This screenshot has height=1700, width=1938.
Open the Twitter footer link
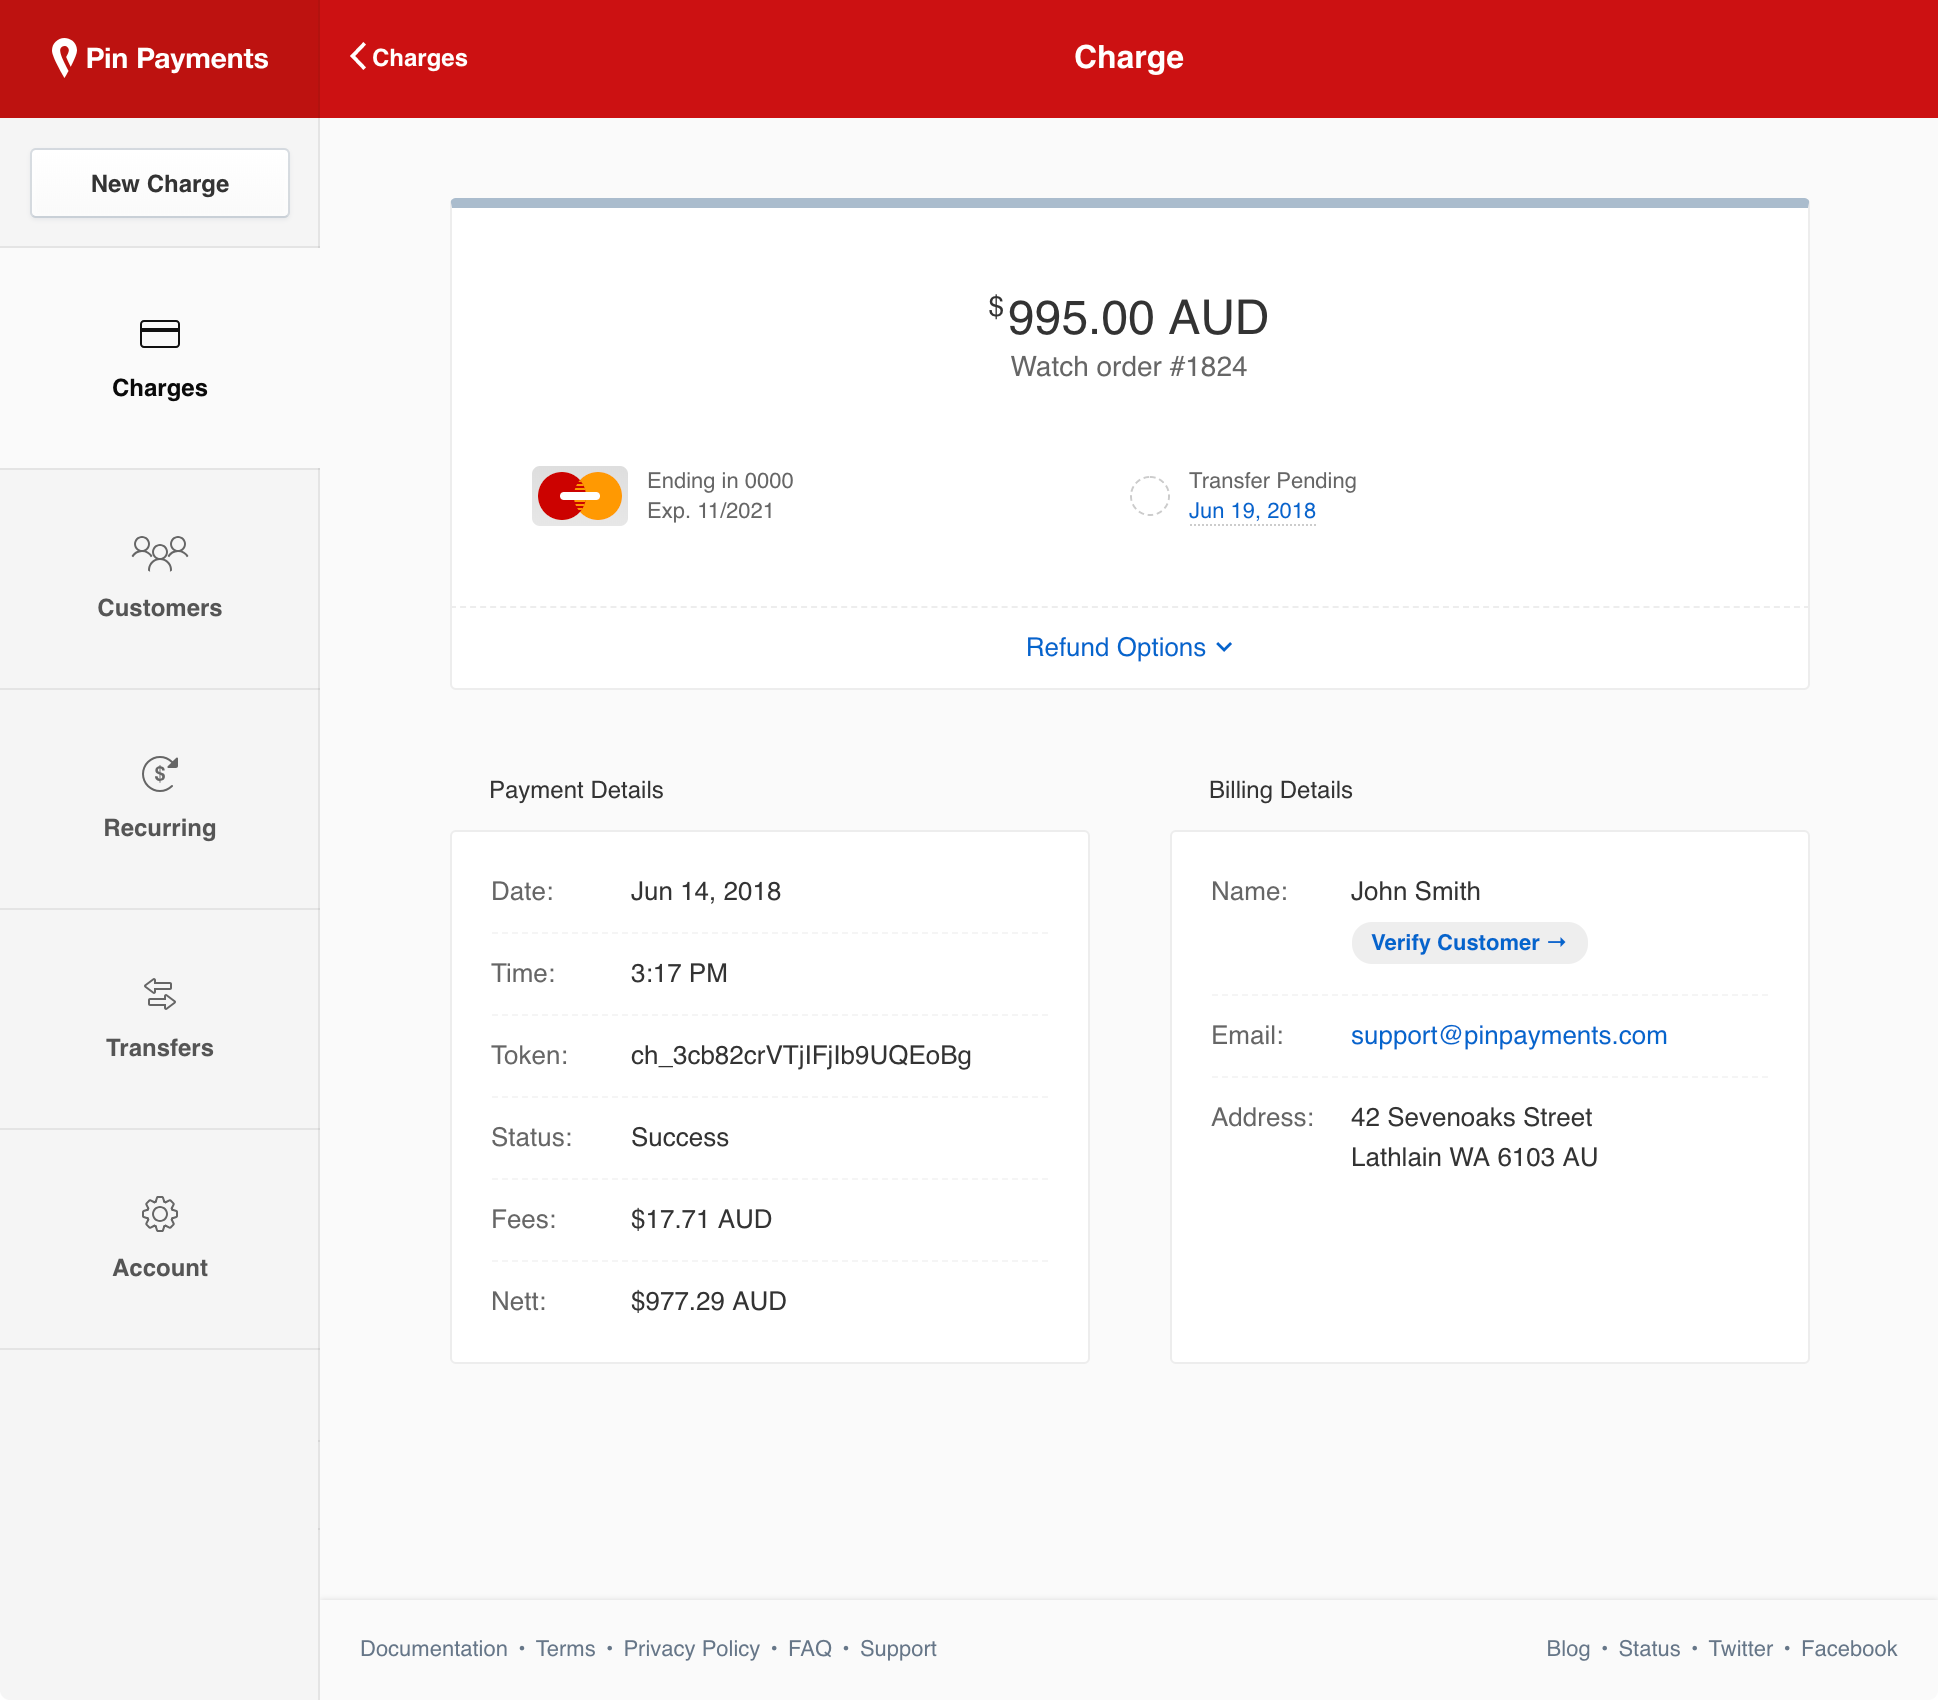[1740, 1648]
